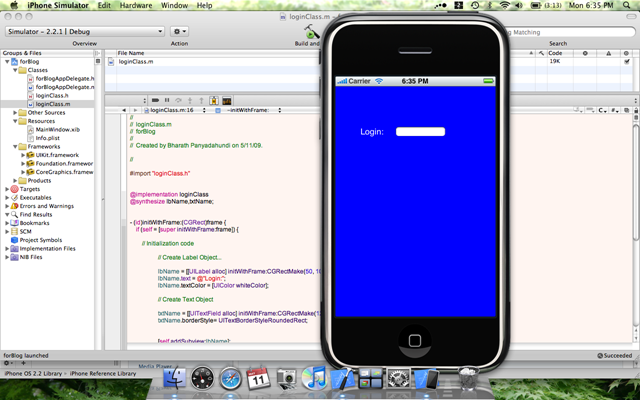Click the Login text field in simulator
The image size is (640, 400).
[x=420, y=131]
